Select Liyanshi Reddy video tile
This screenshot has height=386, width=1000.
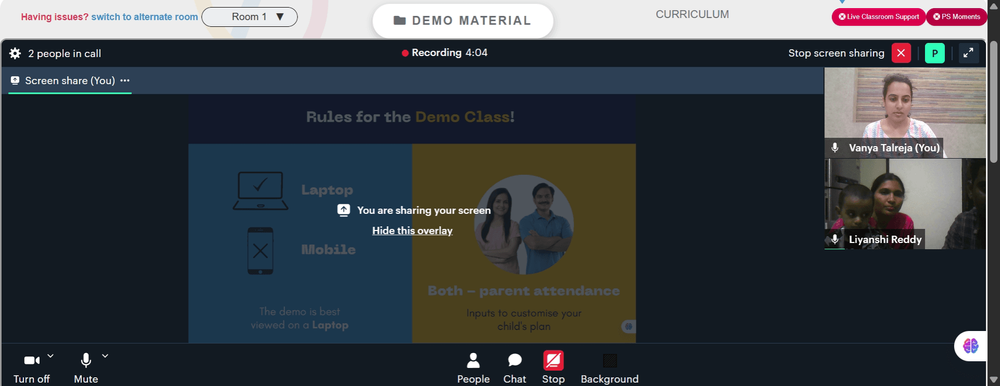(x=905, y=204)
